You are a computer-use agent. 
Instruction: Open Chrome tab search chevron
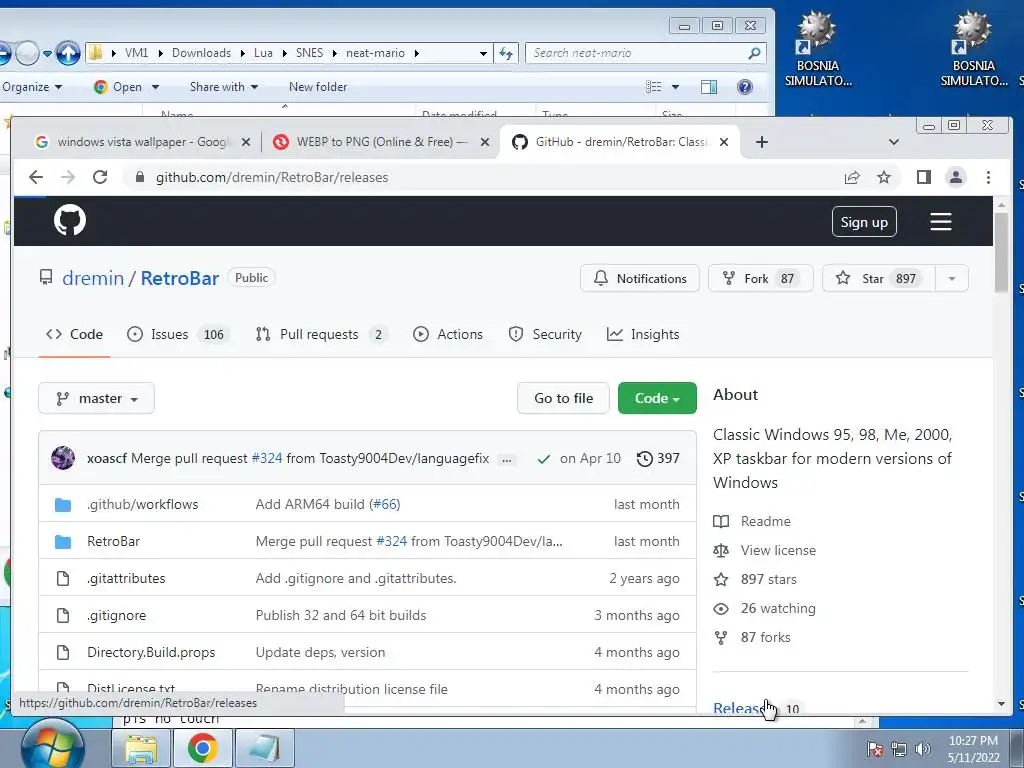[893, 142]
